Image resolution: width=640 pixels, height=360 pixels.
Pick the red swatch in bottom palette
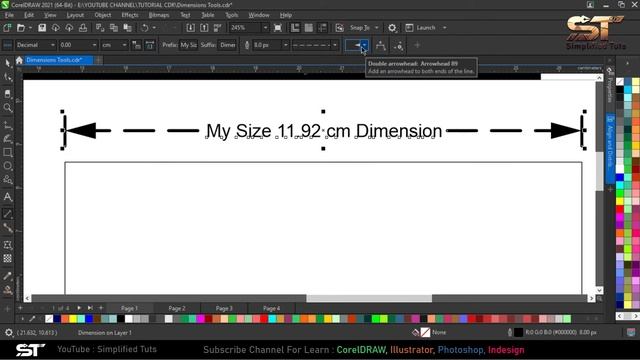coord(264,319)
